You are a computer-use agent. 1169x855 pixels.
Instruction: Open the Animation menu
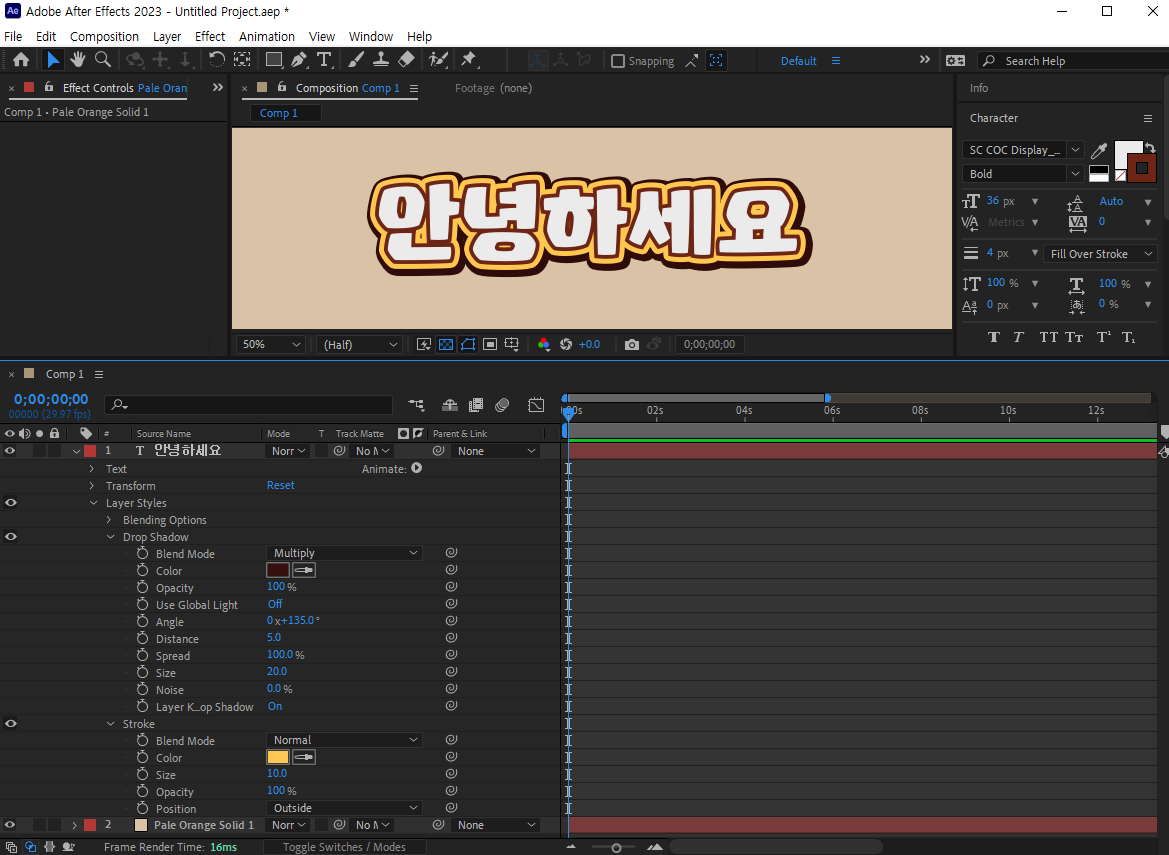(x=266, y=36)
